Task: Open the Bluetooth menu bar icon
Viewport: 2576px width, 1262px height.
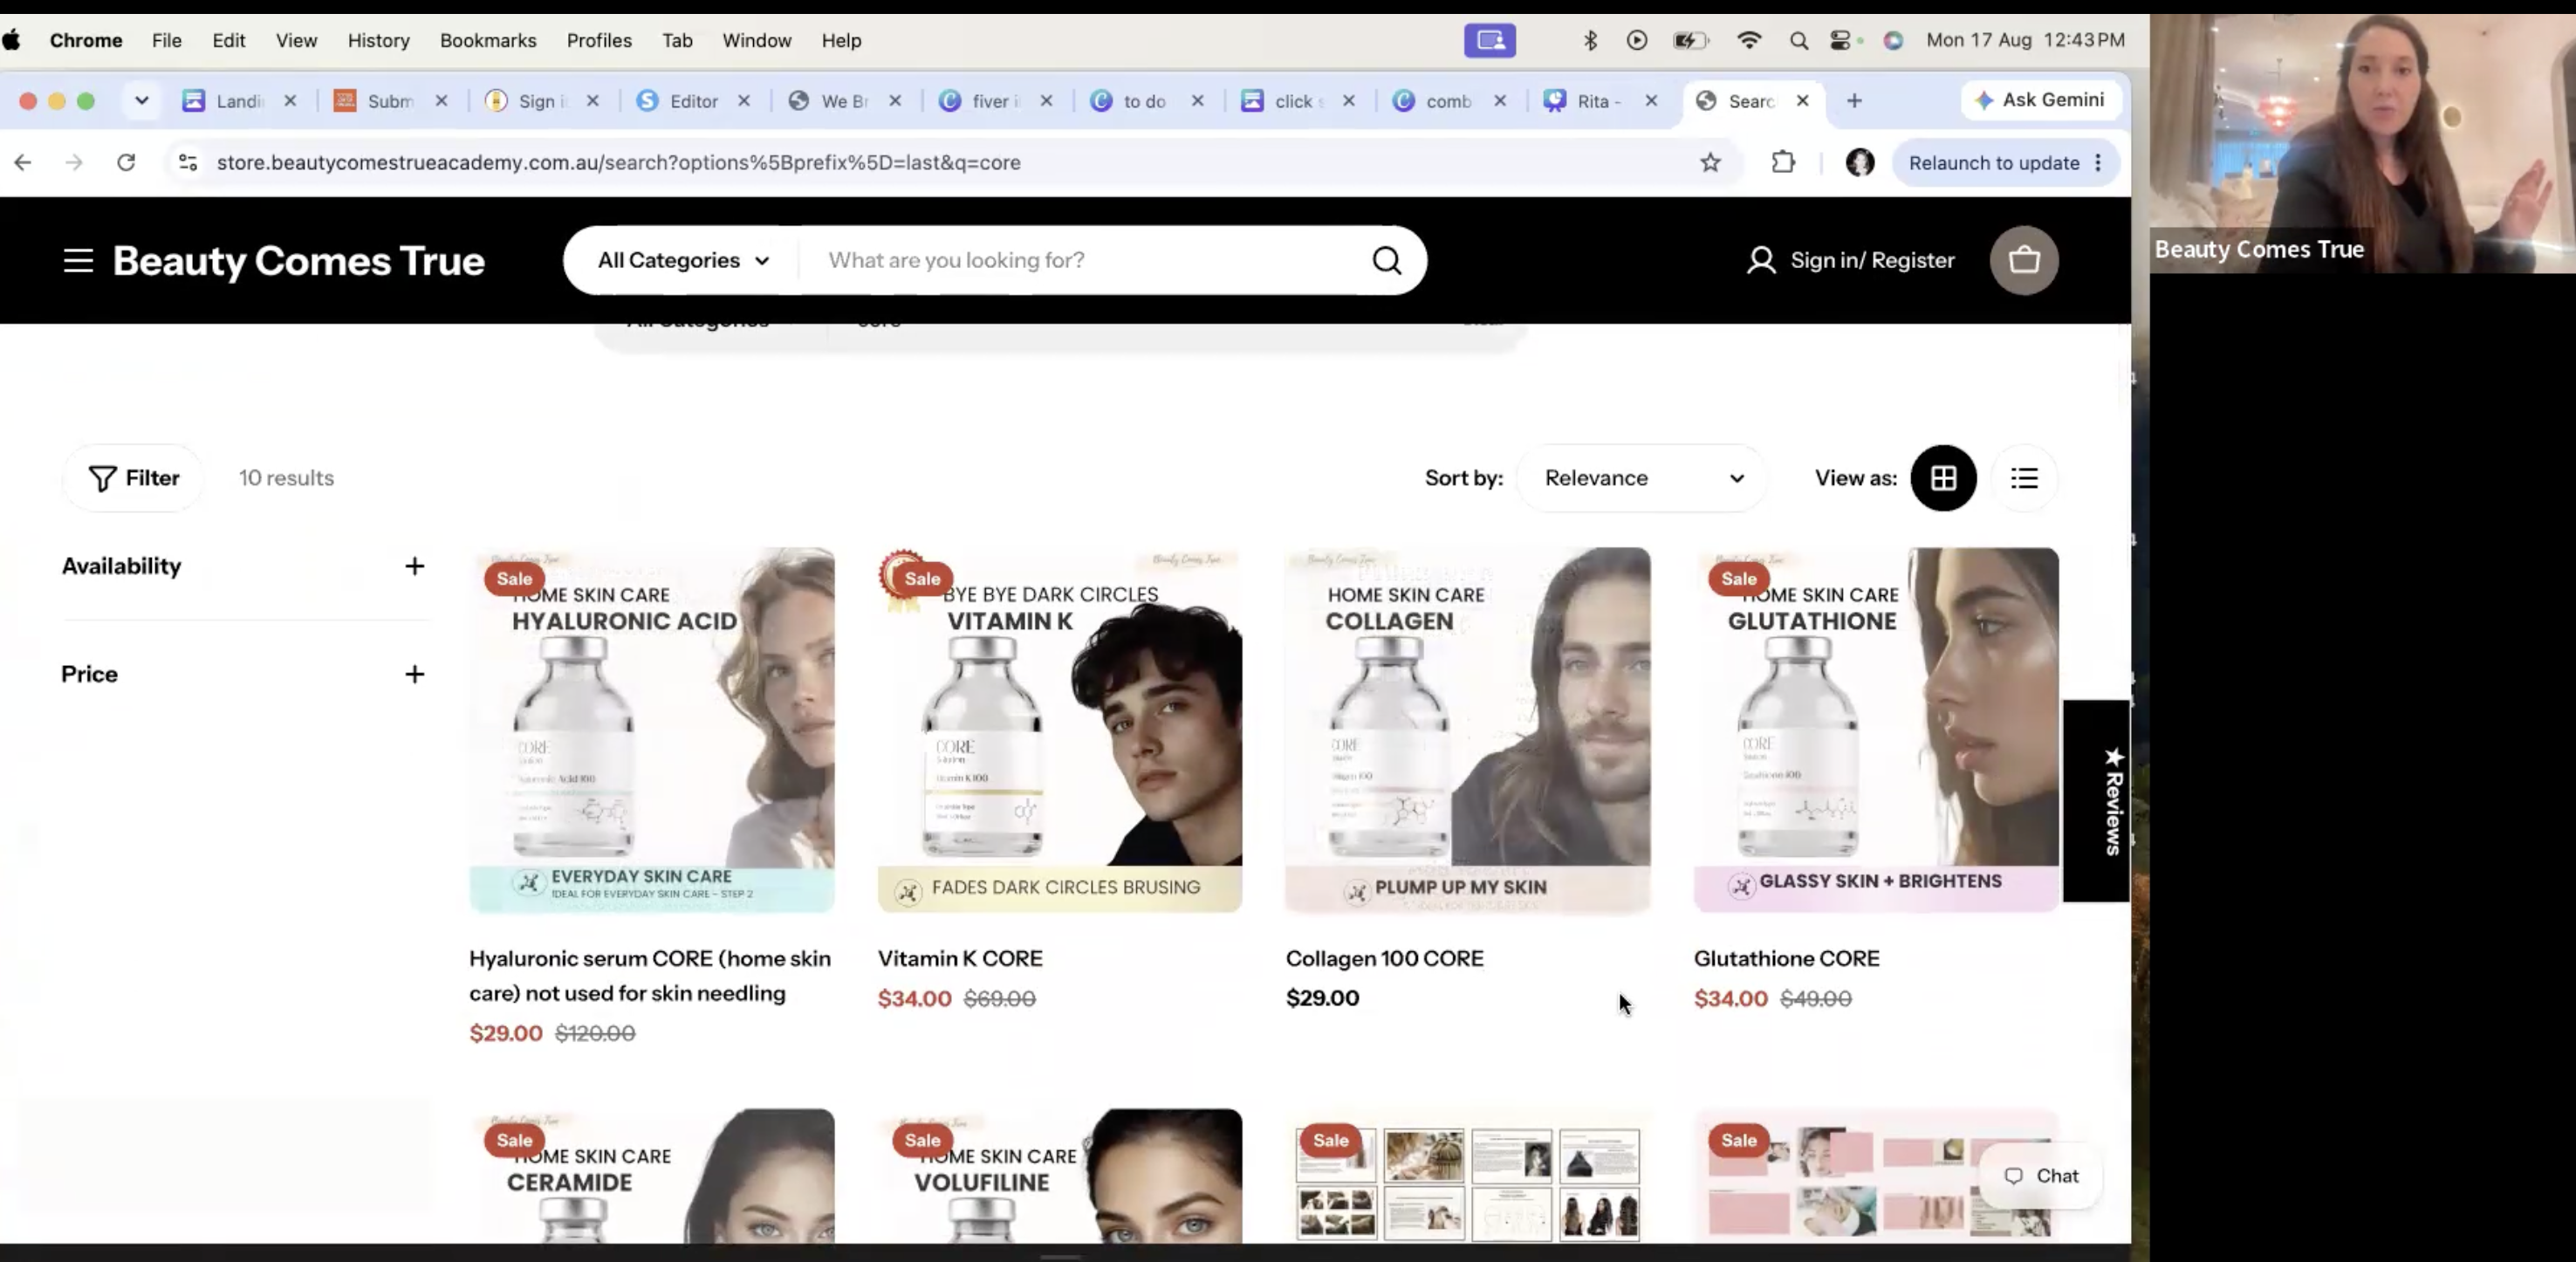Action: 1590,40
